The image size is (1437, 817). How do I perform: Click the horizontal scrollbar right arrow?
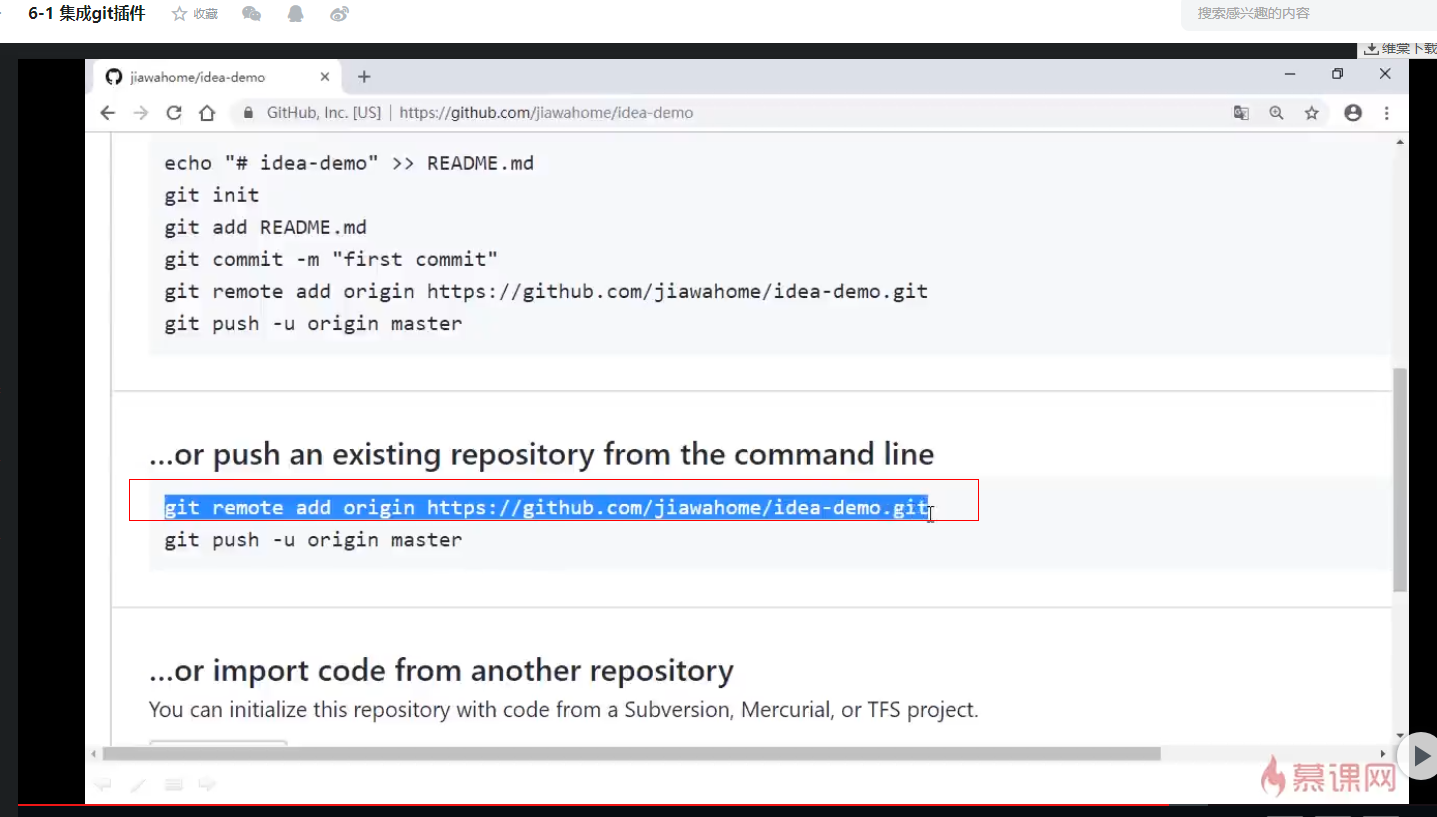[x=1384, y=753]
